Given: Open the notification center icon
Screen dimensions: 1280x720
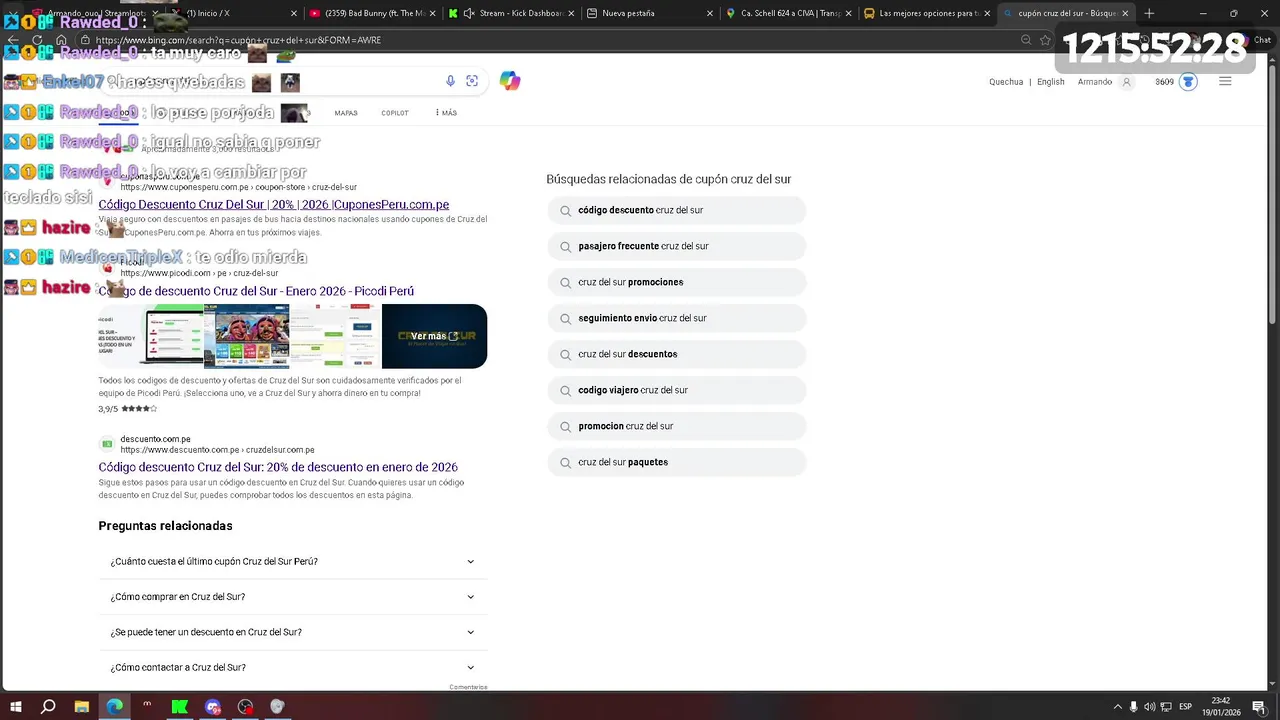Looking at the screenshot, I should (x=1261, y=707).
